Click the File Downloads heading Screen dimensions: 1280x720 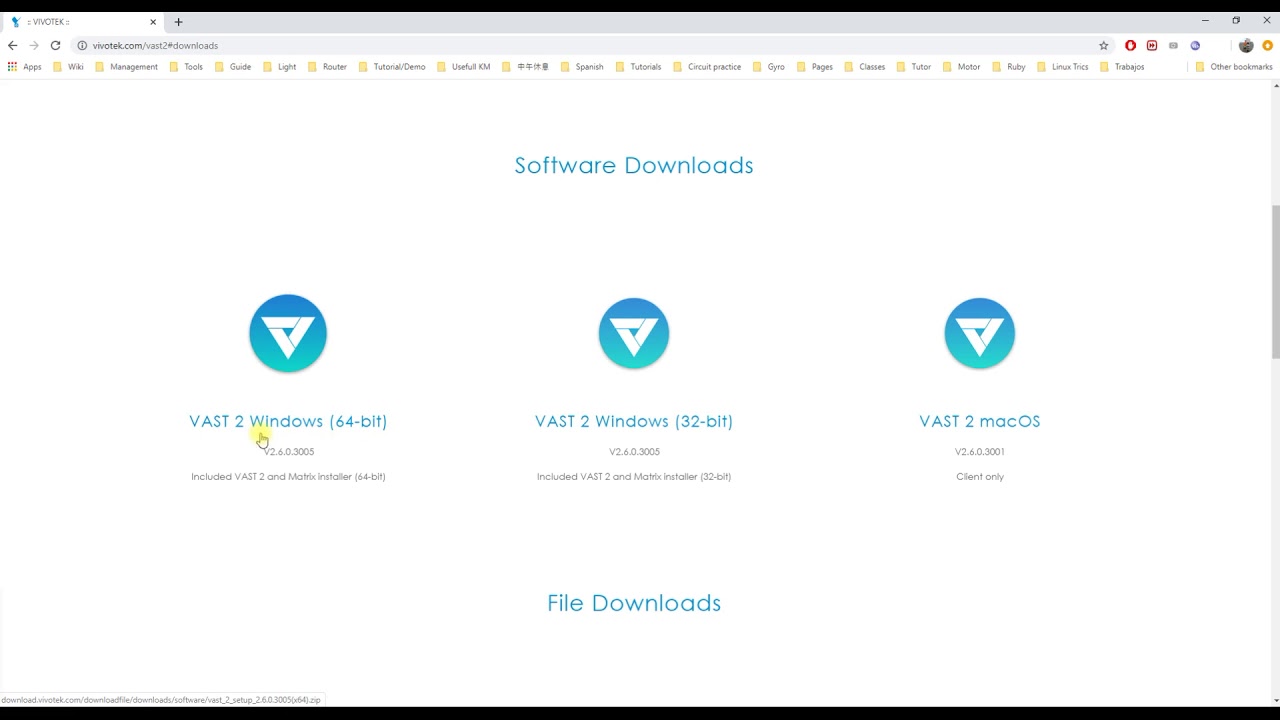(634, 603)
